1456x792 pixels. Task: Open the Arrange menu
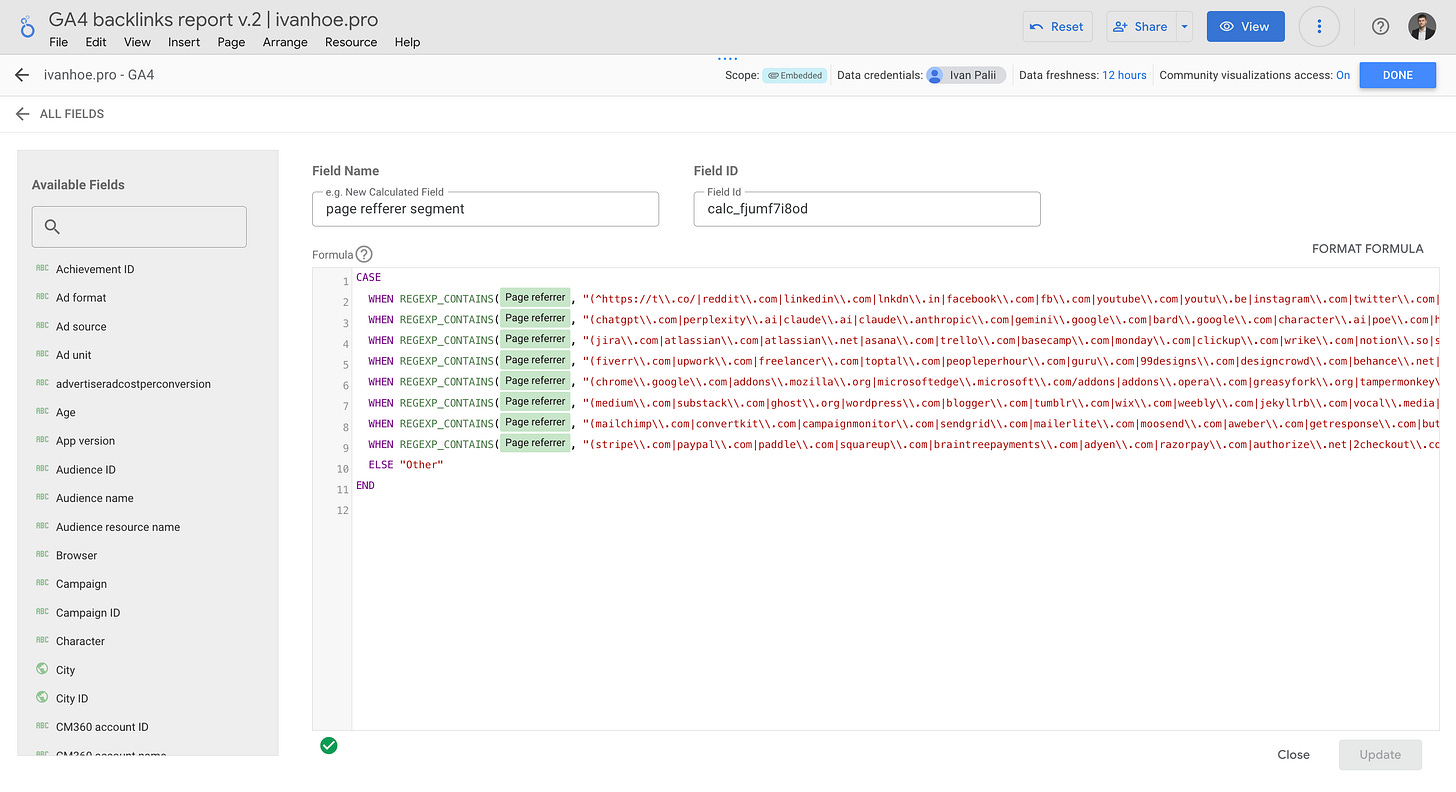pos(285,42)
